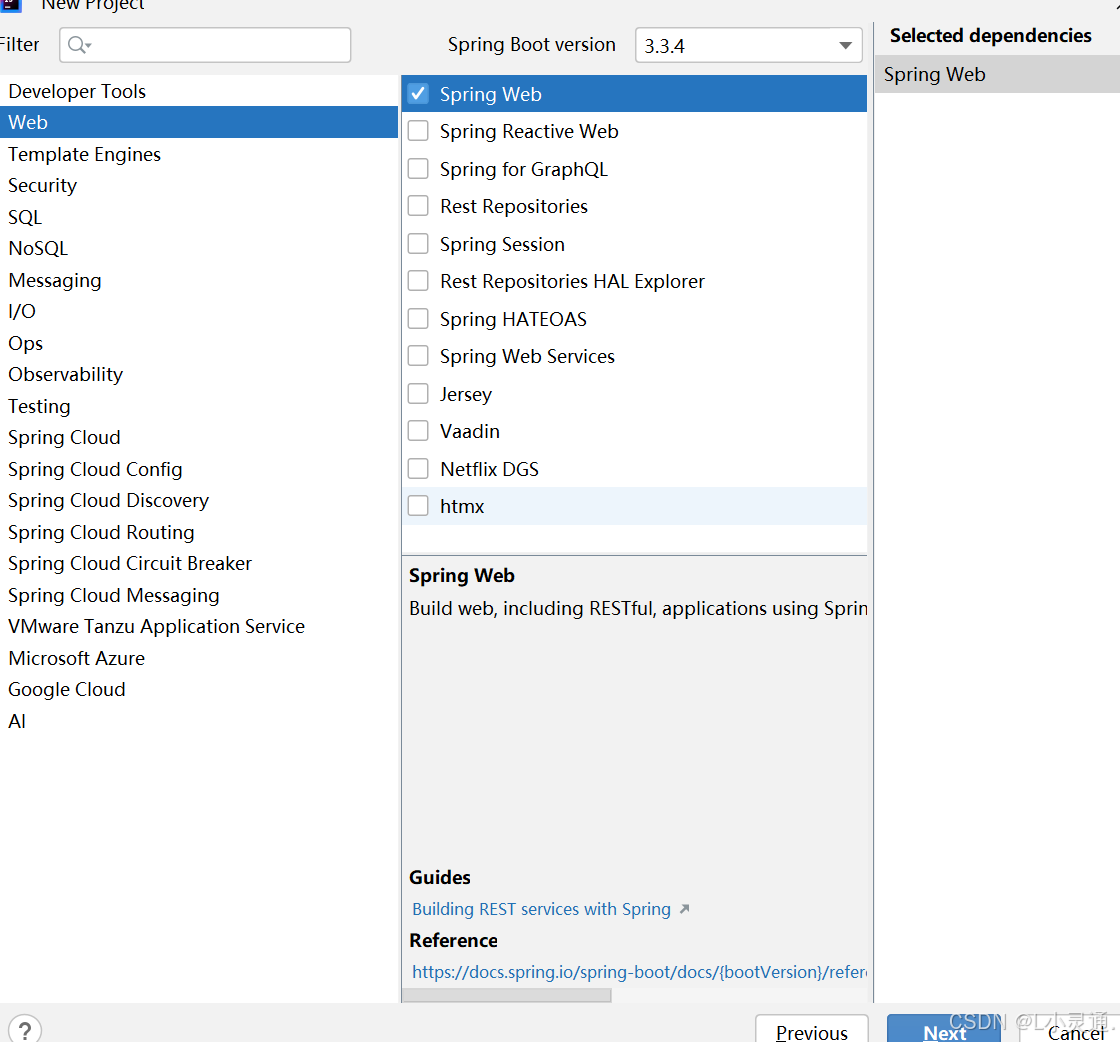Check Spring for GraphQL

tap(418, 169)
